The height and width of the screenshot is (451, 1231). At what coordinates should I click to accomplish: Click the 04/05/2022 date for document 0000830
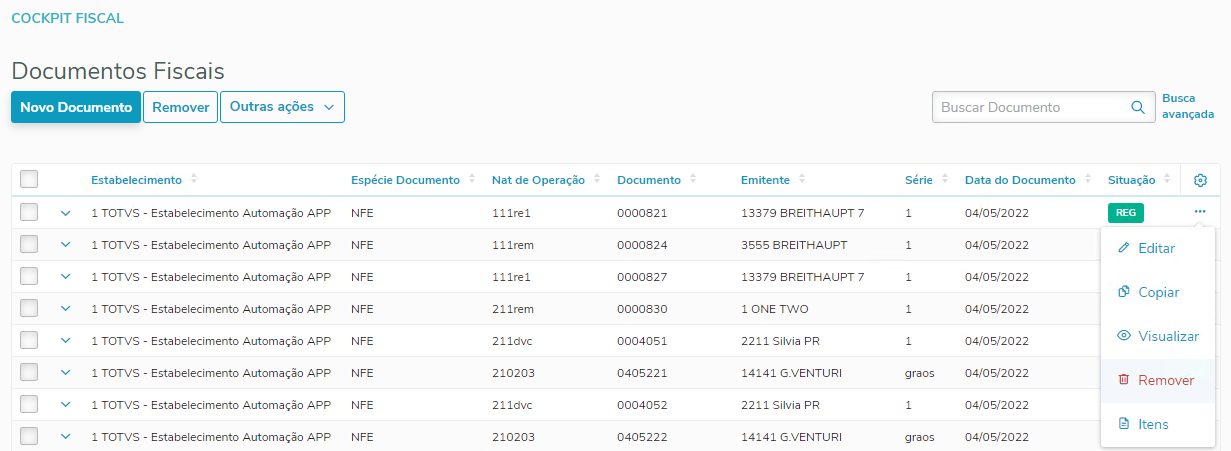(997, 309)
